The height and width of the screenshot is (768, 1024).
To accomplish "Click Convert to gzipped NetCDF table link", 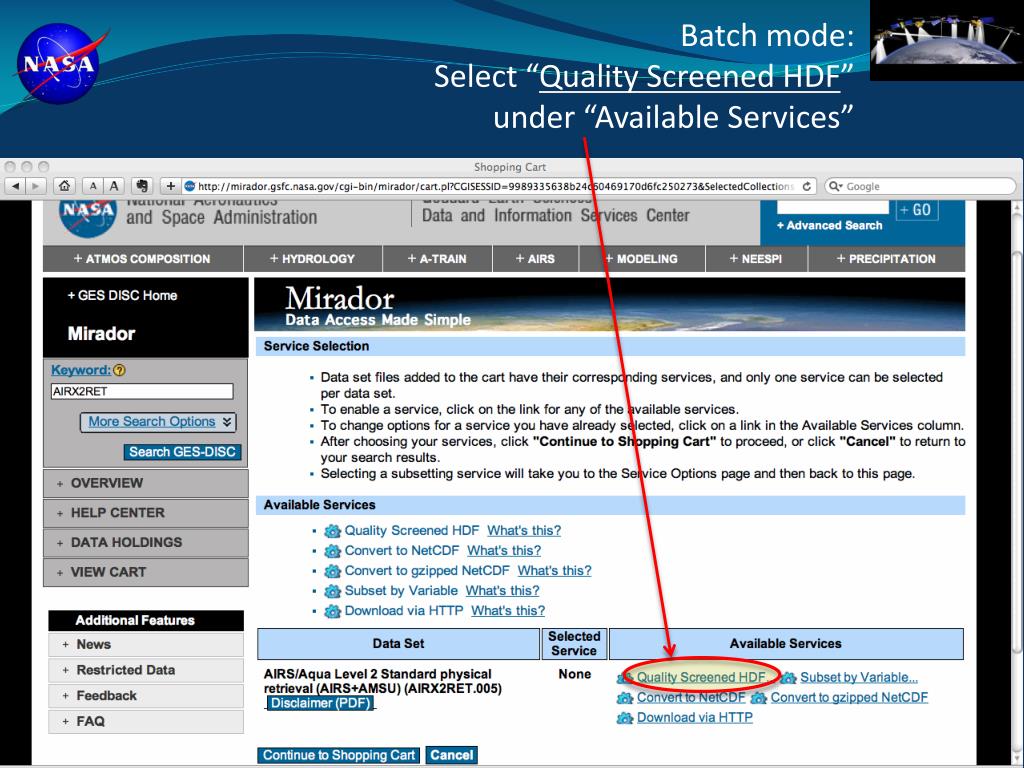I will (x=849, y=697).
